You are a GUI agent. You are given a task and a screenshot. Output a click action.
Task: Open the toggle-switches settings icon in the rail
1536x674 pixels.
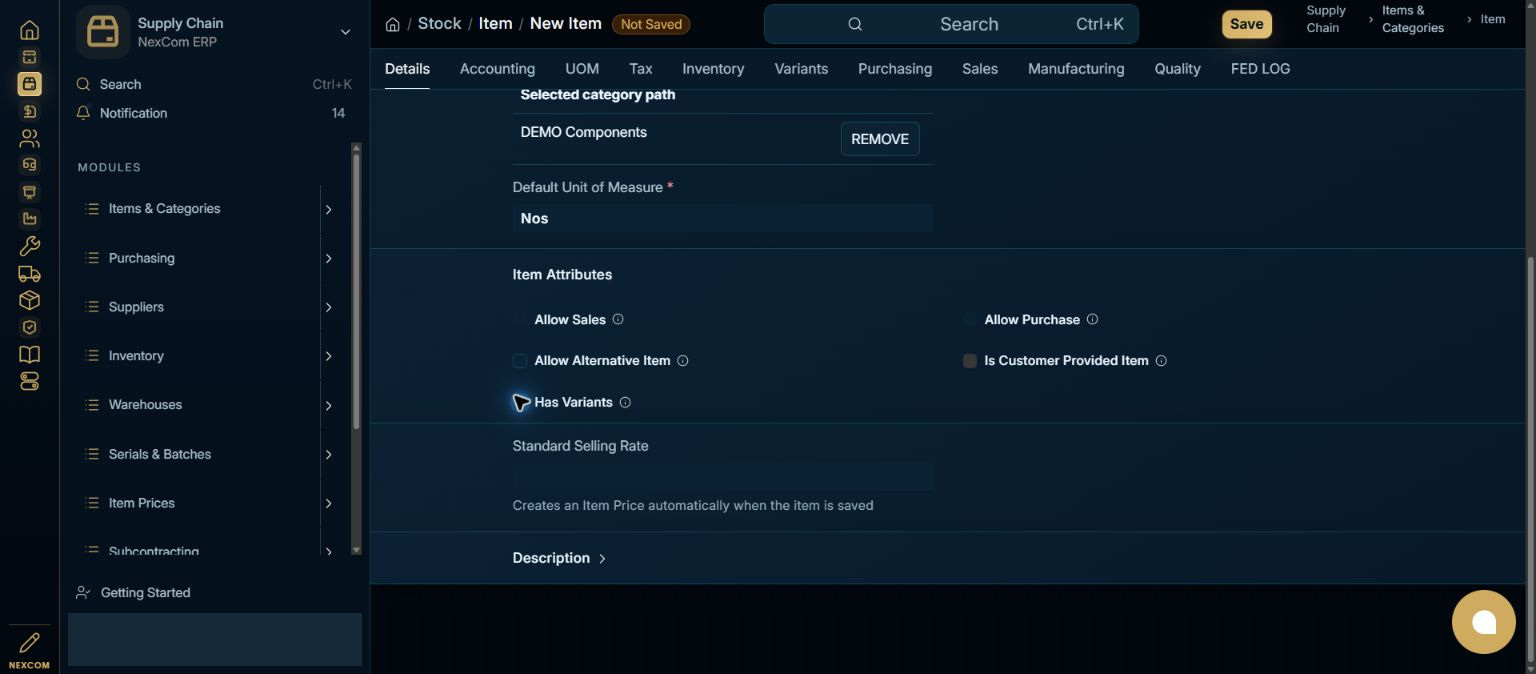pyautogui.click(x=29, y=381)
